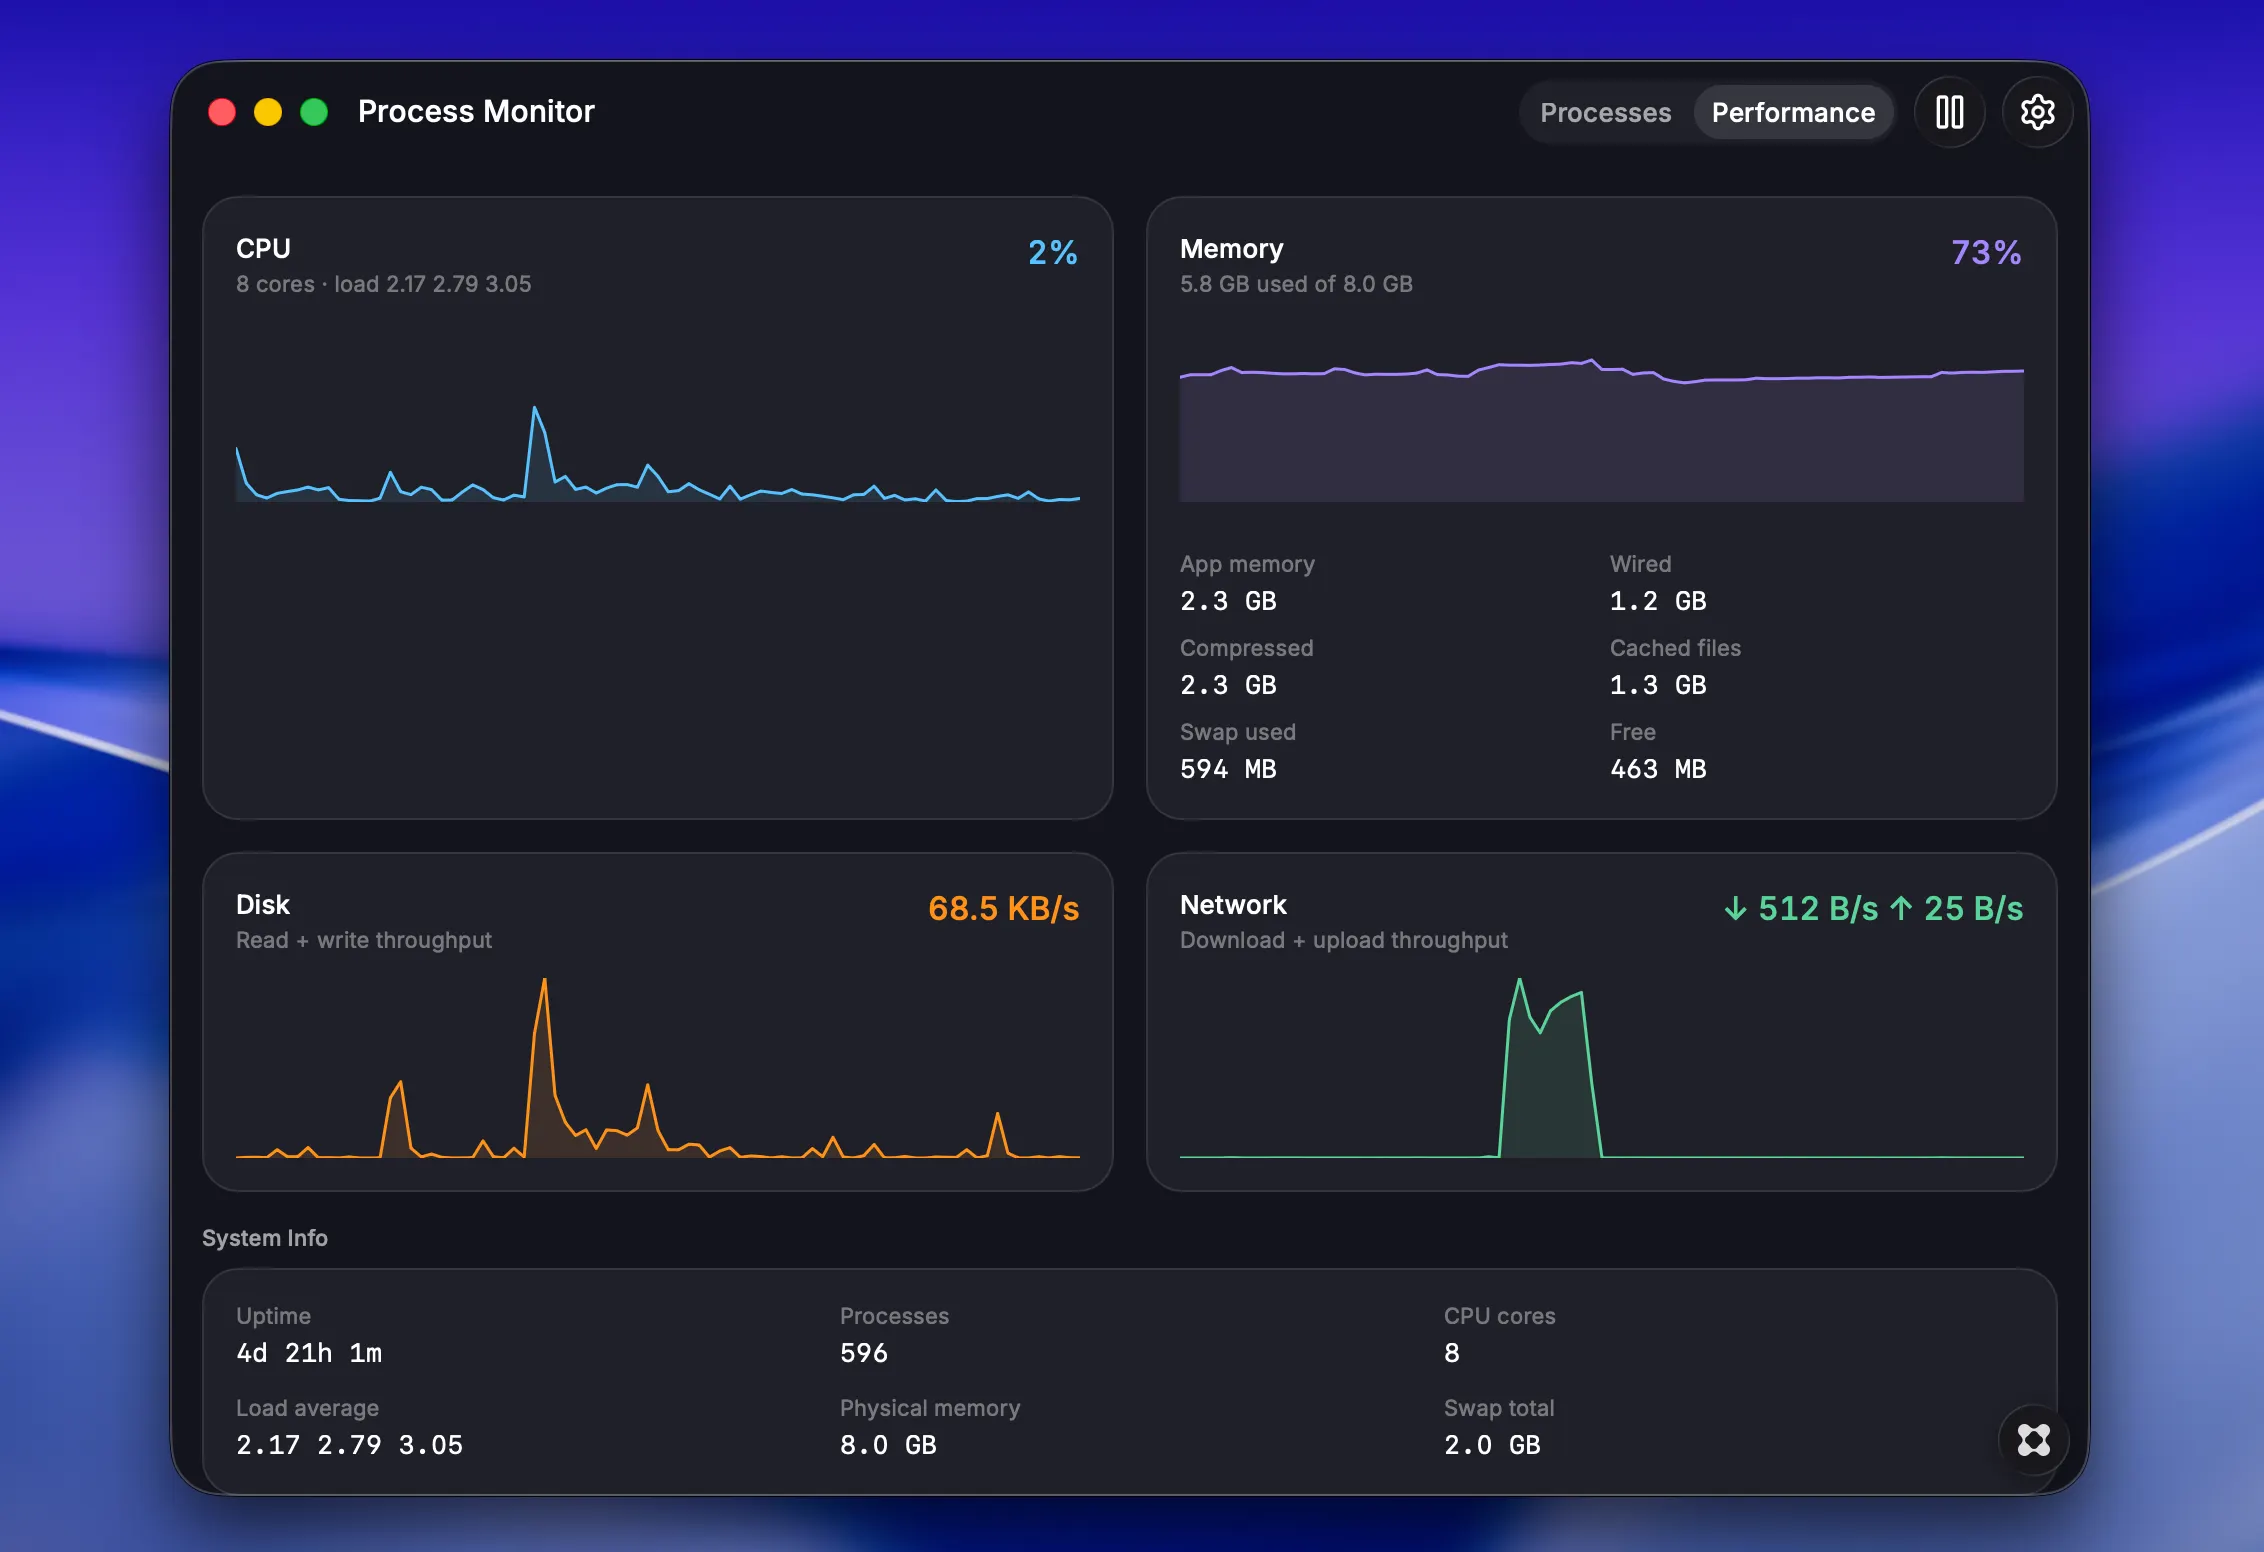
Task: Click the CPU card title
Action: click(x=263, y=248)
